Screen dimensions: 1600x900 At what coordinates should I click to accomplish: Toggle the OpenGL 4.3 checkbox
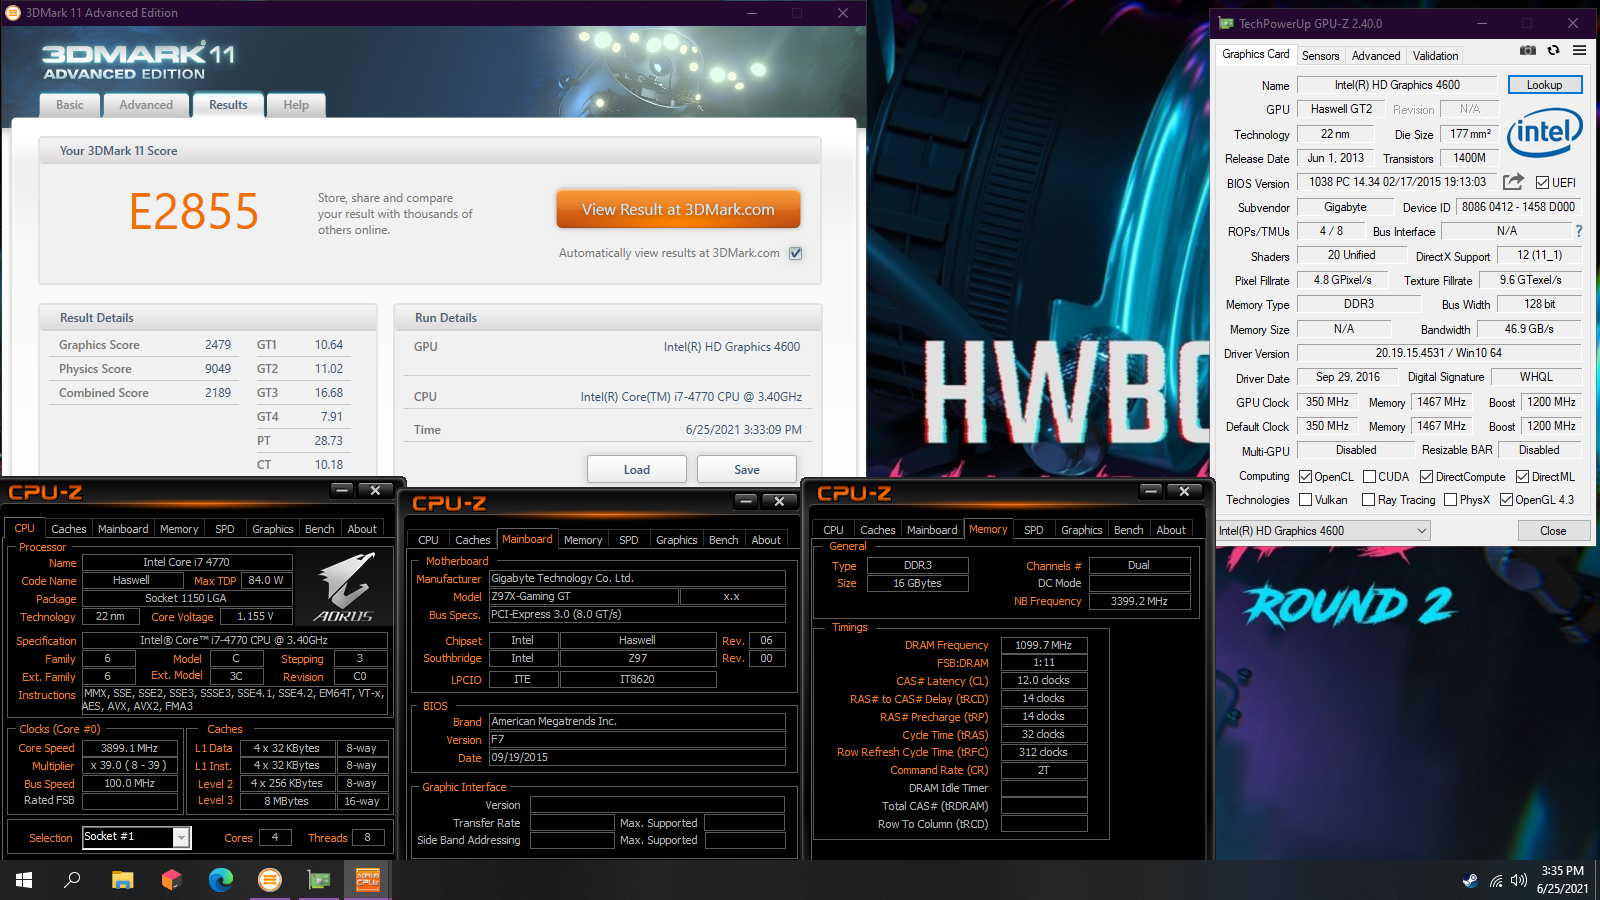1506,500
